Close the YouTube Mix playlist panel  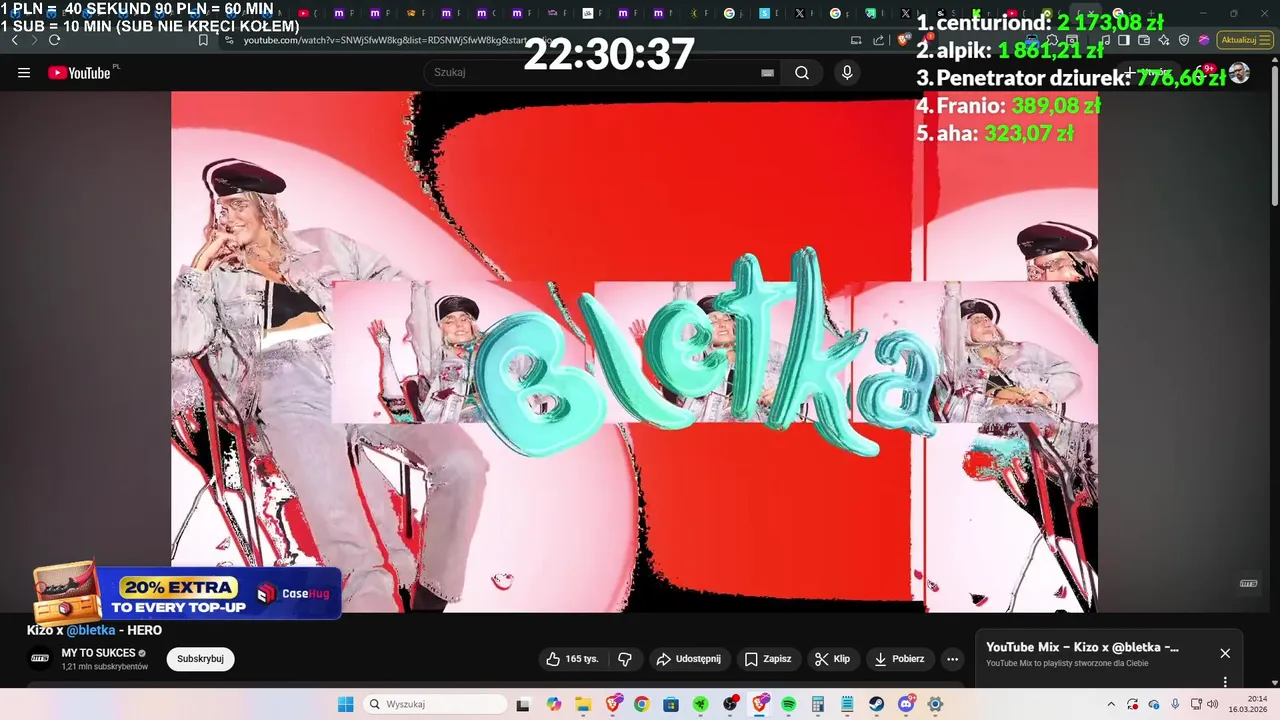(1225, 653)
